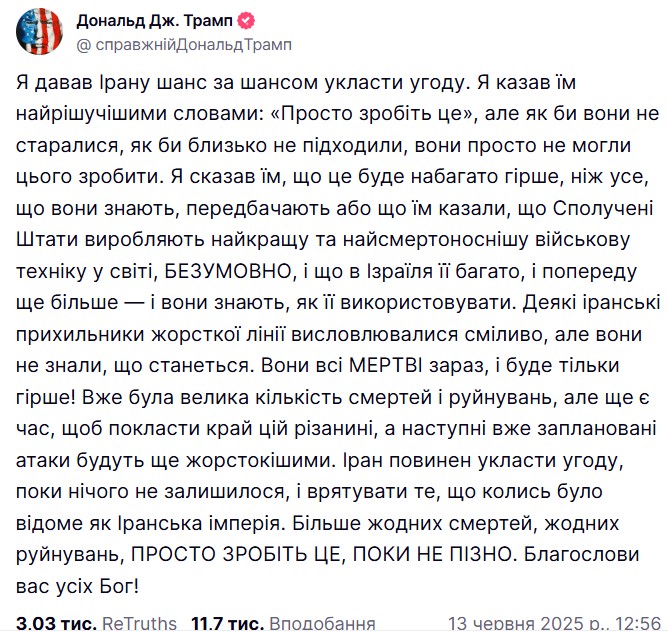Screen dimensions: 668x633
Task: Click the 11.7 тис. likes count
Action: (228, 623)
